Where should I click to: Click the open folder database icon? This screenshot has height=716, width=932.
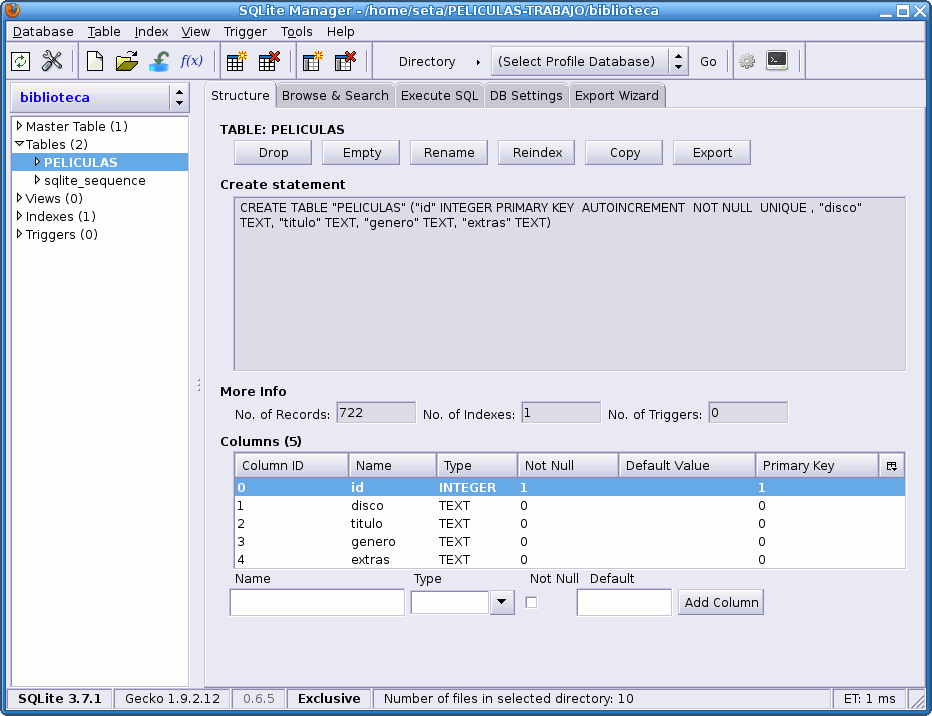127,61
